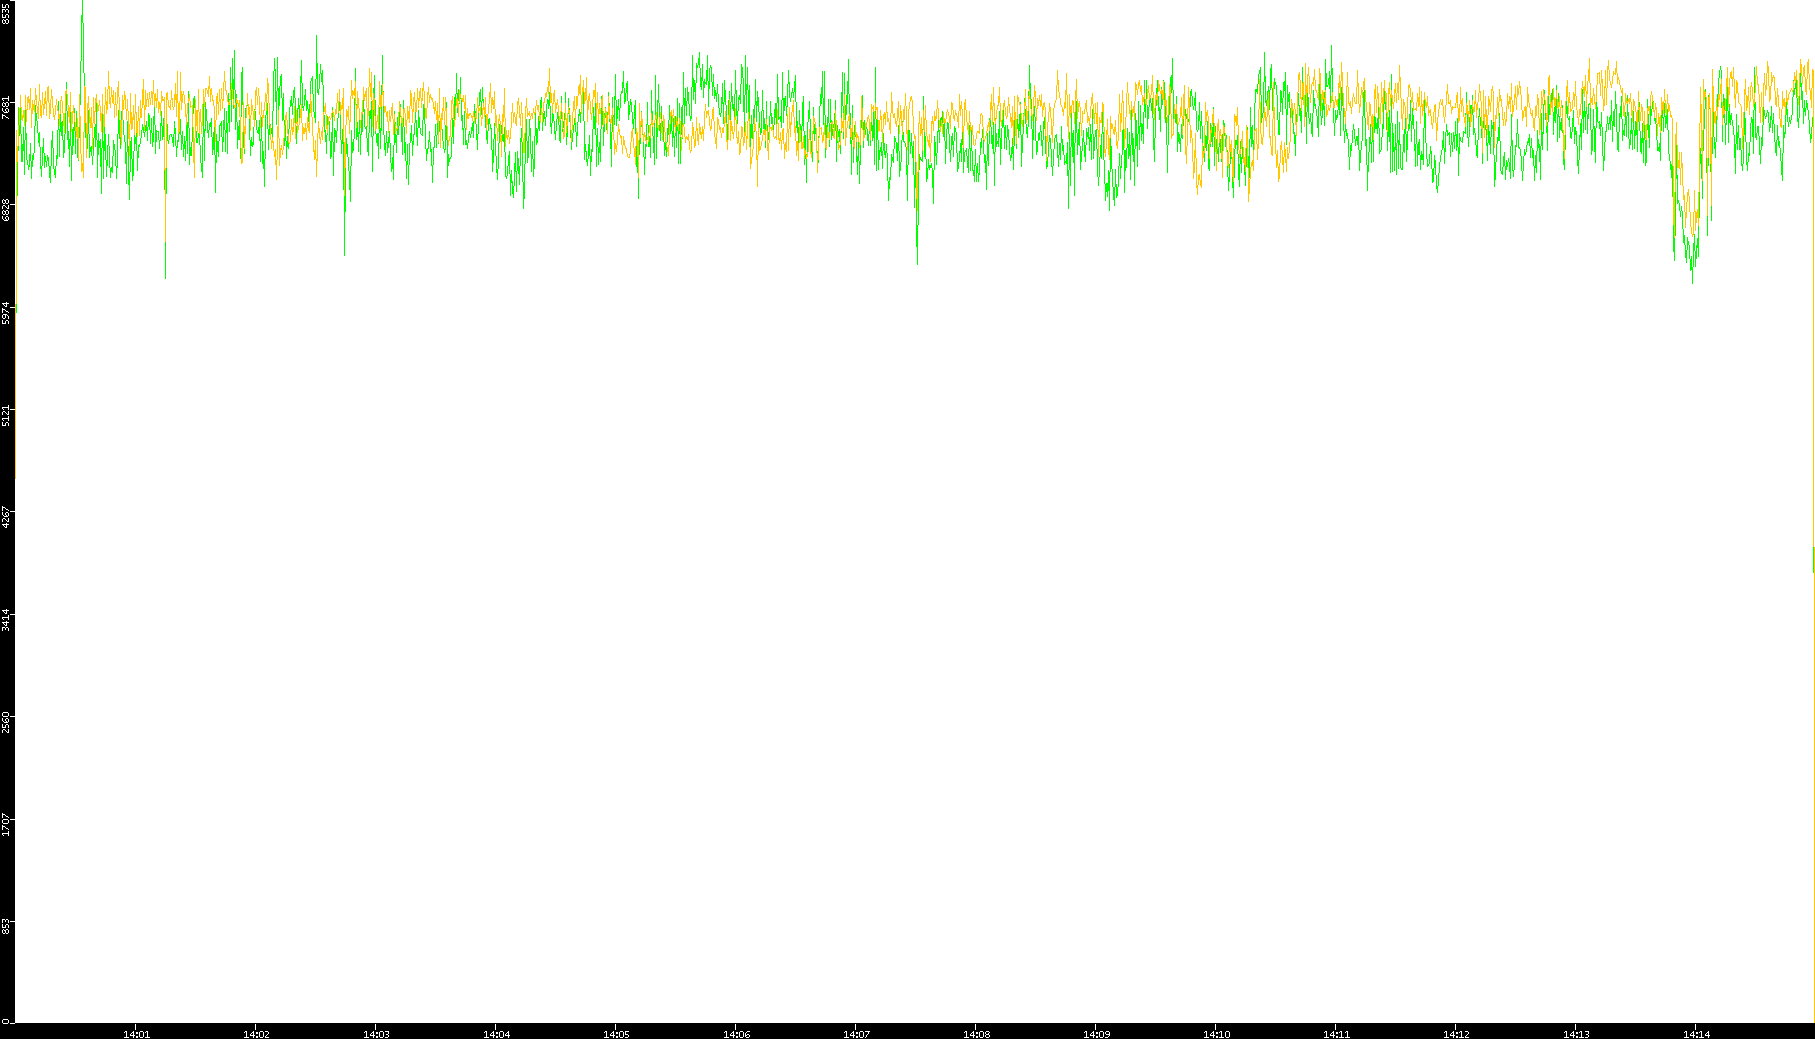Click the 1707 y-axis label

click(7, 825)
